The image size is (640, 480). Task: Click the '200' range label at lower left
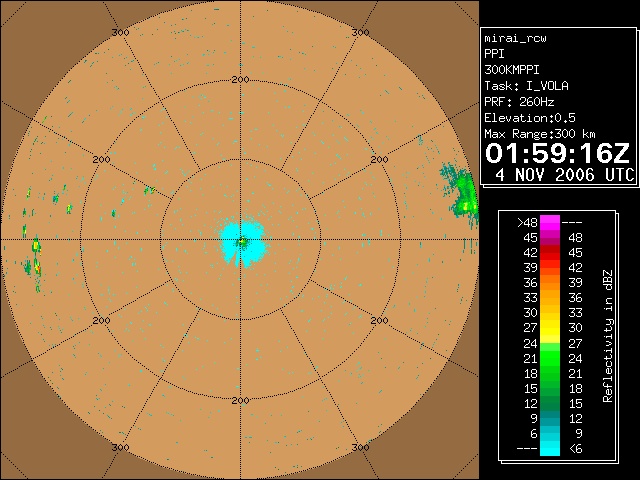coord(101,321)
